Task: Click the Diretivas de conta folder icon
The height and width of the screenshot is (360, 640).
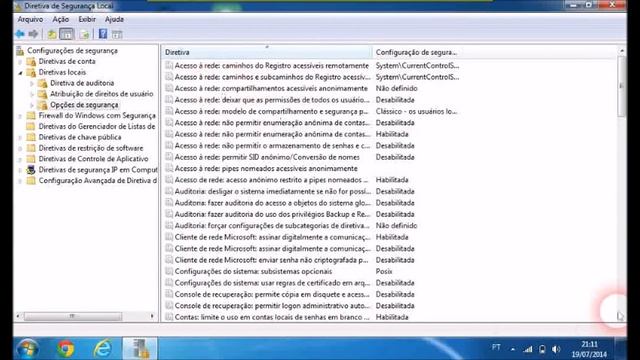Action: point(31,62)
